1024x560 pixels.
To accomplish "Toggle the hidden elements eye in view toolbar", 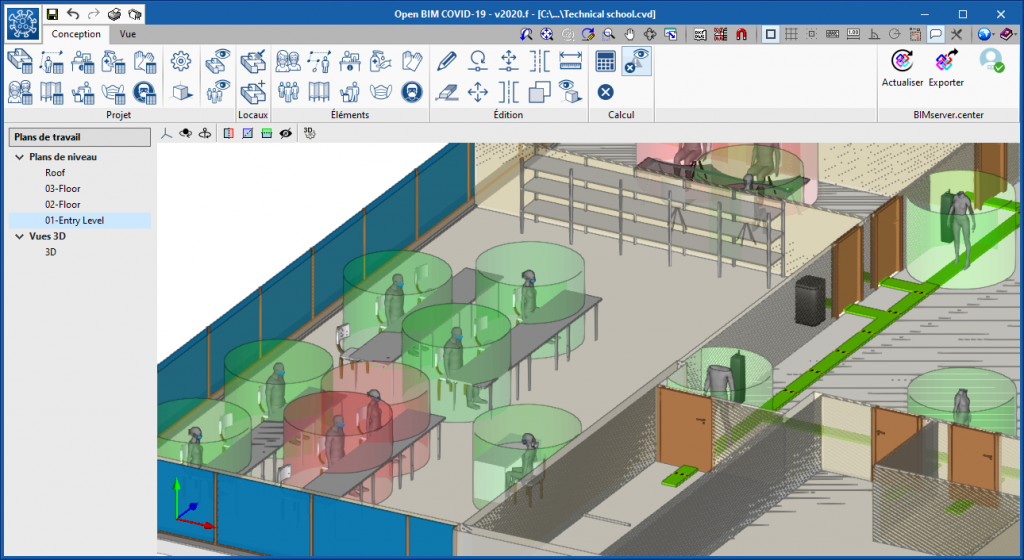I will 285,132.
